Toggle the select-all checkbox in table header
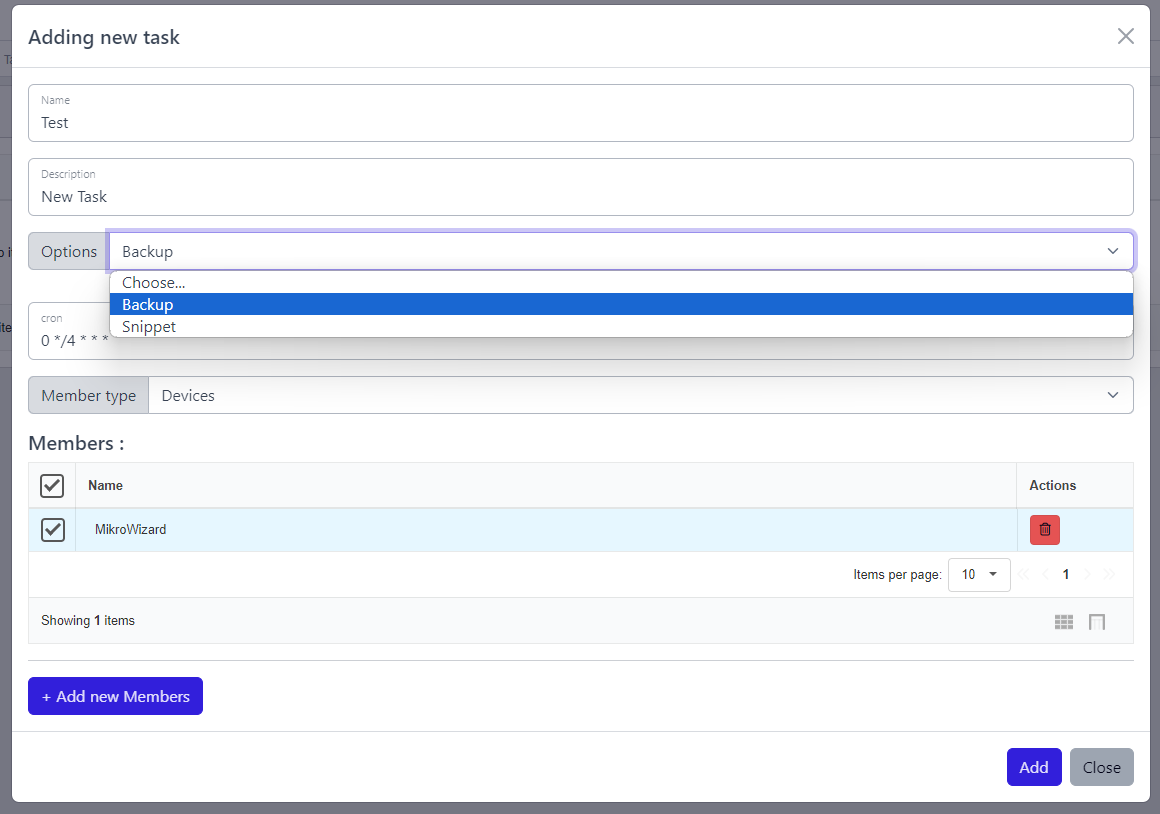This screenshot has width=1160, height=814. tap(53, 485)
